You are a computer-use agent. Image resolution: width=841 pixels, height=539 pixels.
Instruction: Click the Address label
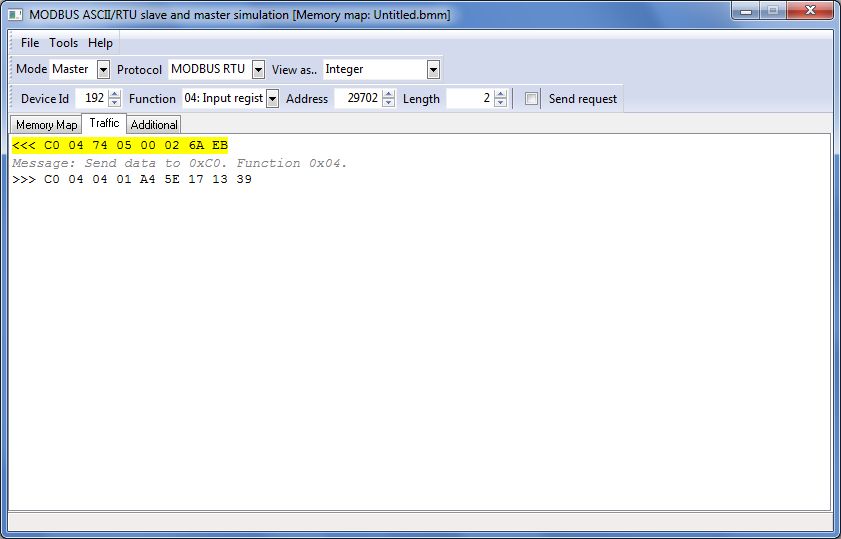coord(307,99)
